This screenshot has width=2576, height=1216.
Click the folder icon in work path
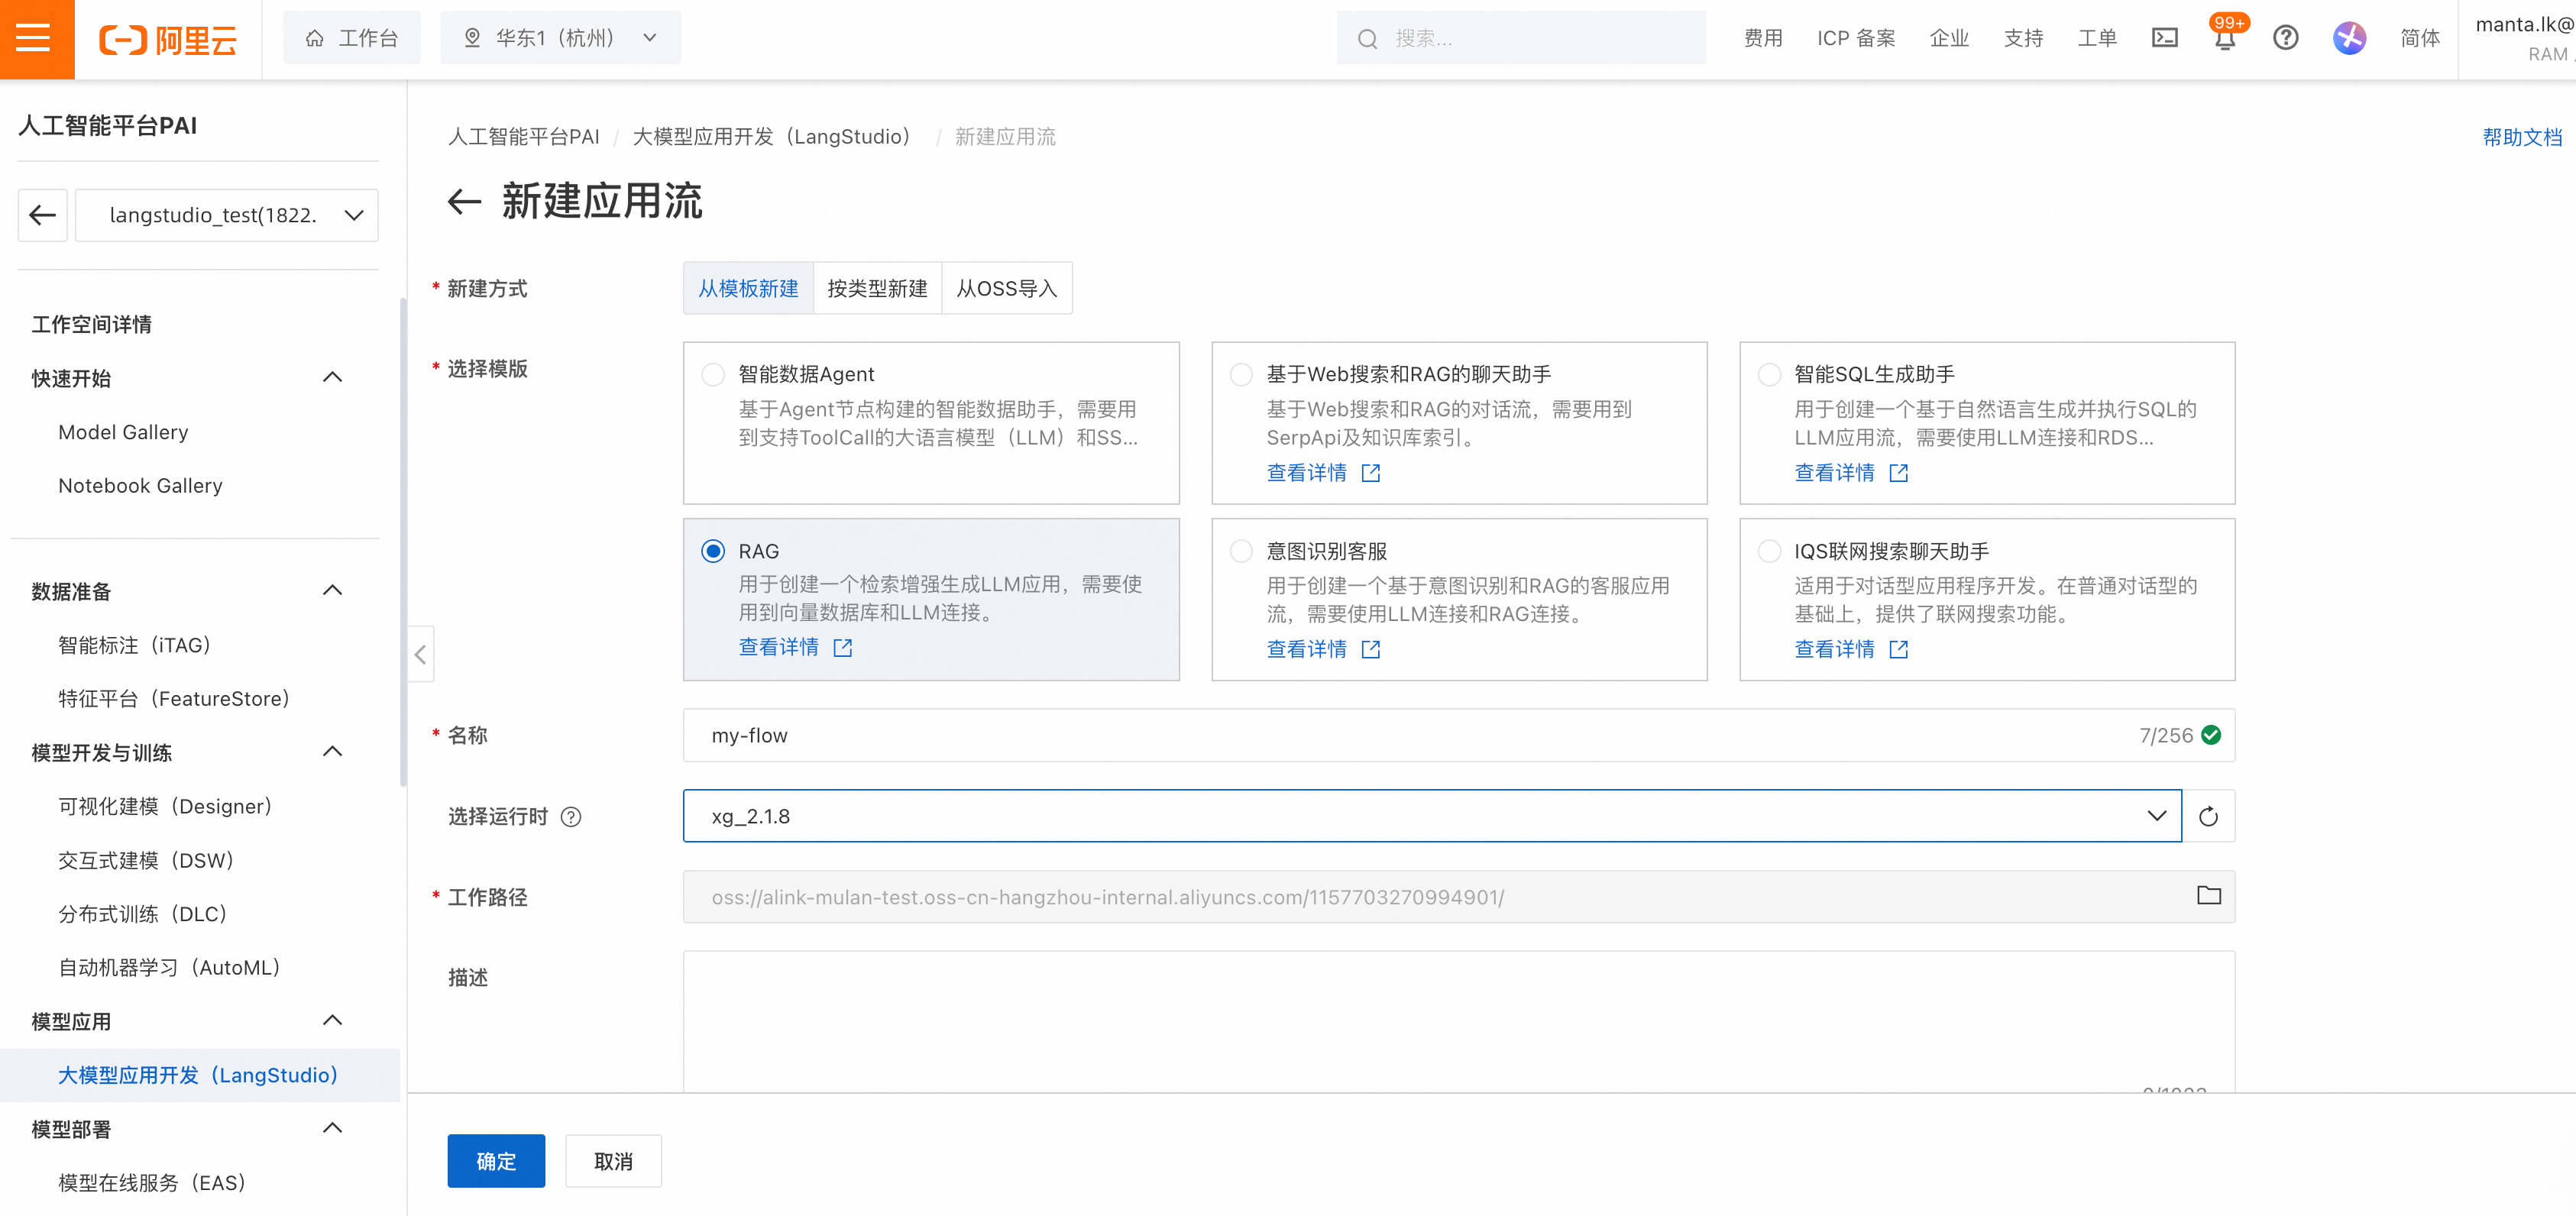[x=2208, y=896]
